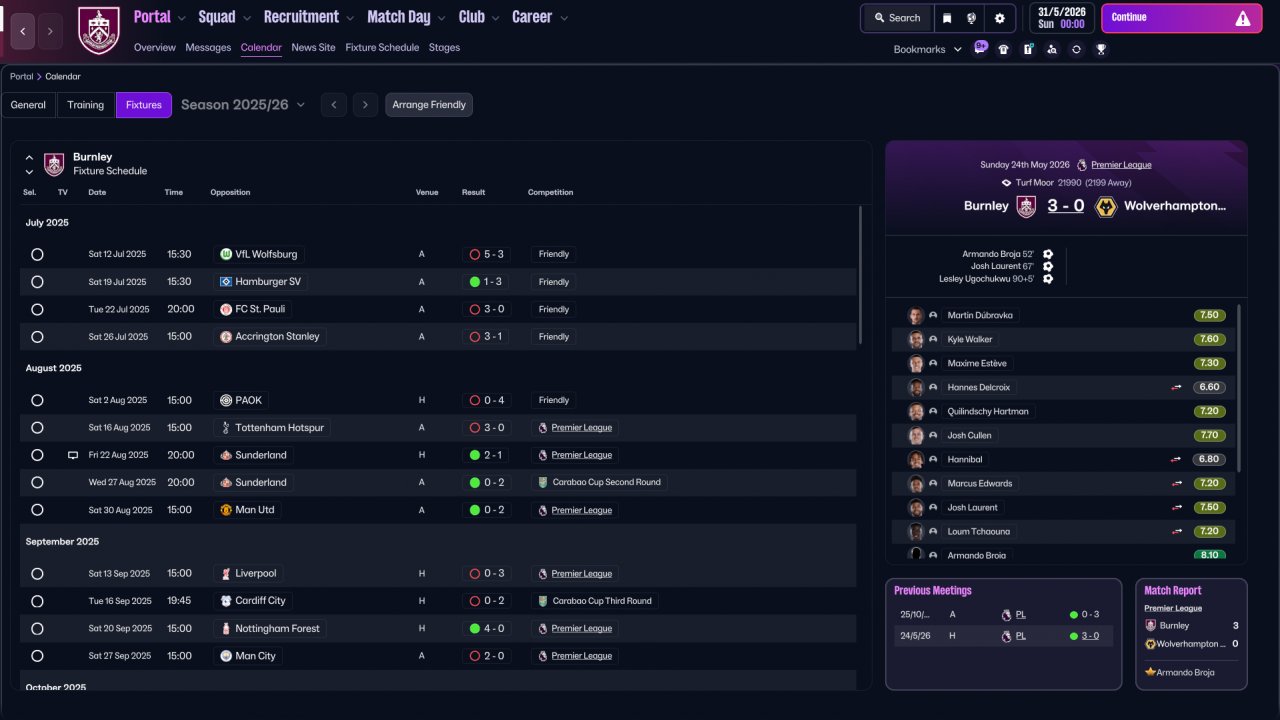The image size is (1280, 720).
Task: Click the Wolverhampton crest in match summary
Action: point(1105,206)
